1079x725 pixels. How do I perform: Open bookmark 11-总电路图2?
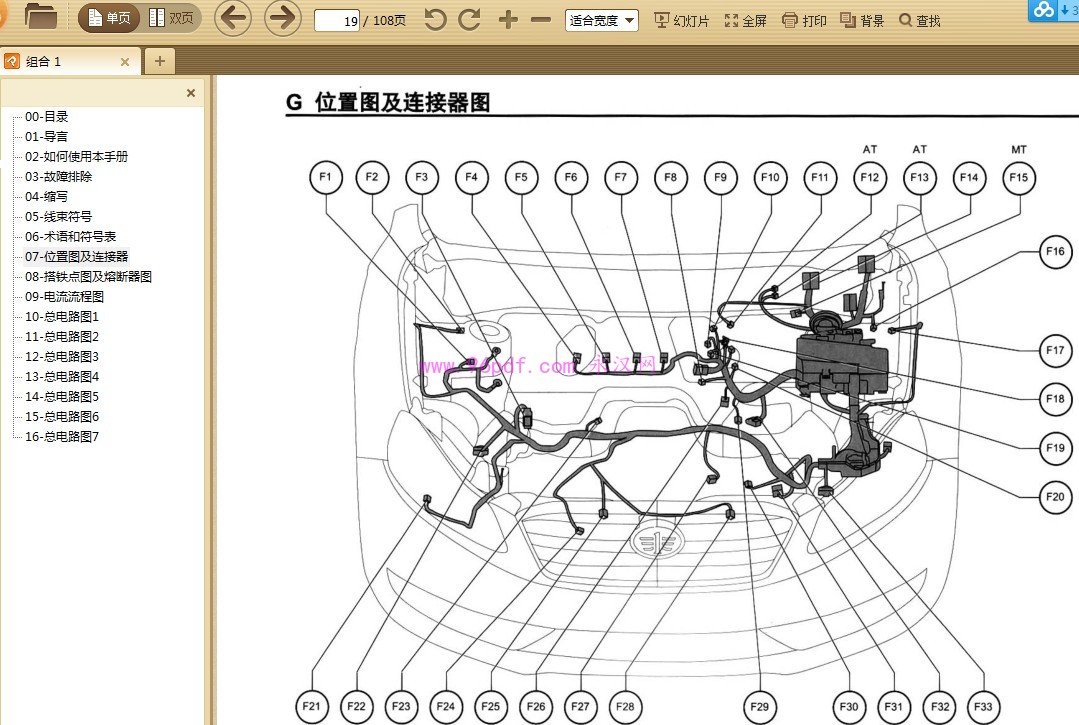62,336
